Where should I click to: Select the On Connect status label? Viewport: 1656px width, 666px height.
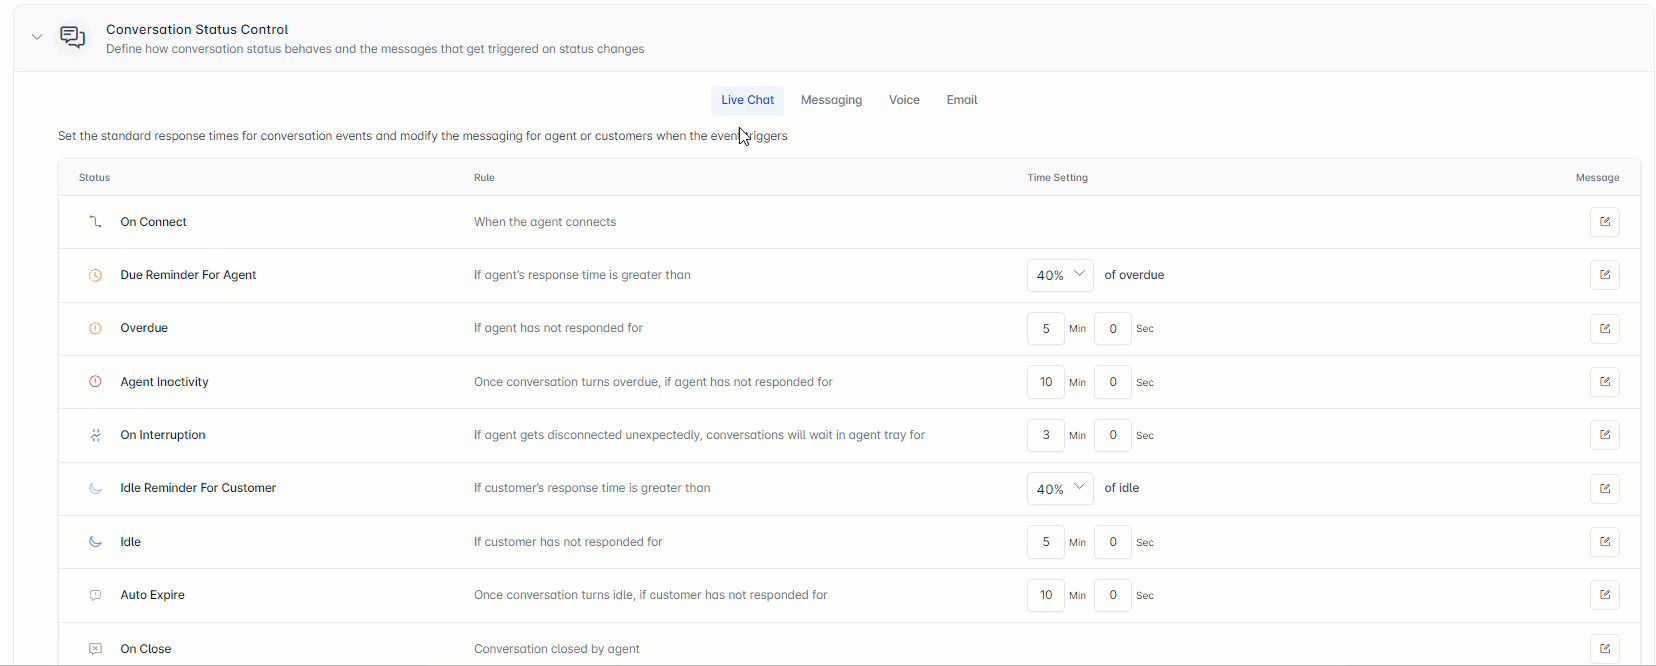coord(153,222)
